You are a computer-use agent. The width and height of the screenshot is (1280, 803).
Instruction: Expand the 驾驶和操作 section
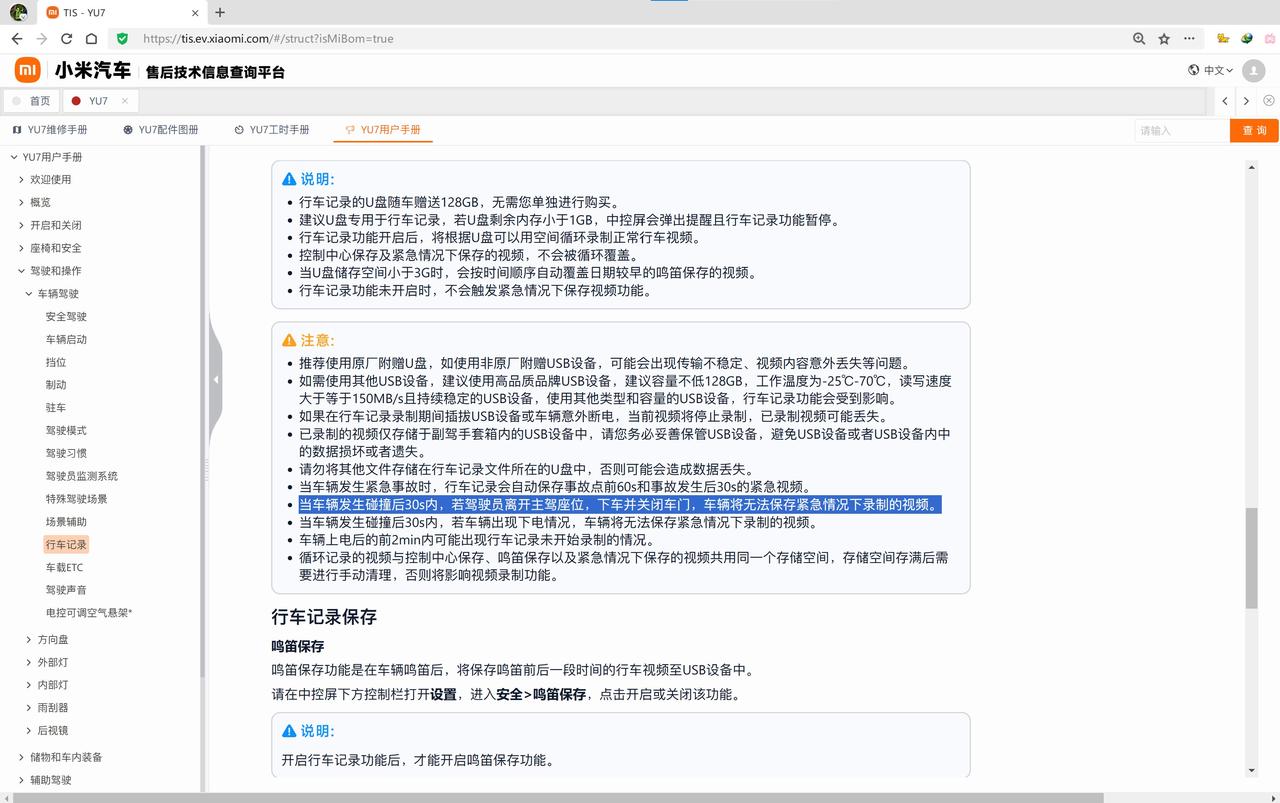20,270
